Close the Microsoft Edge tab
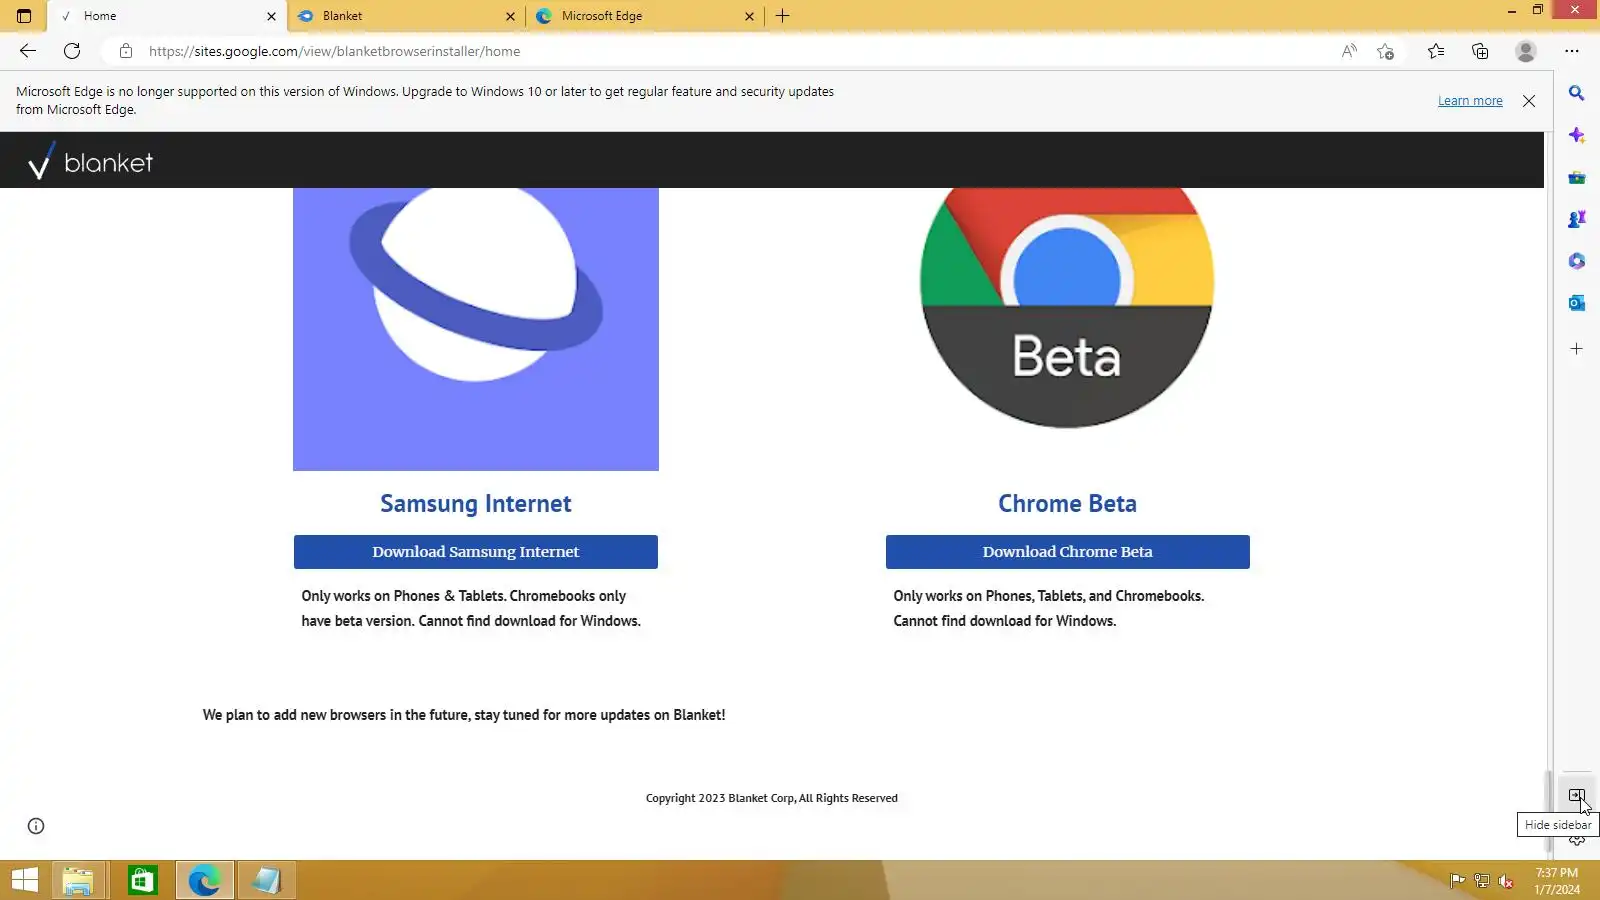1600x900 pixels. click(x=749, y=16)
